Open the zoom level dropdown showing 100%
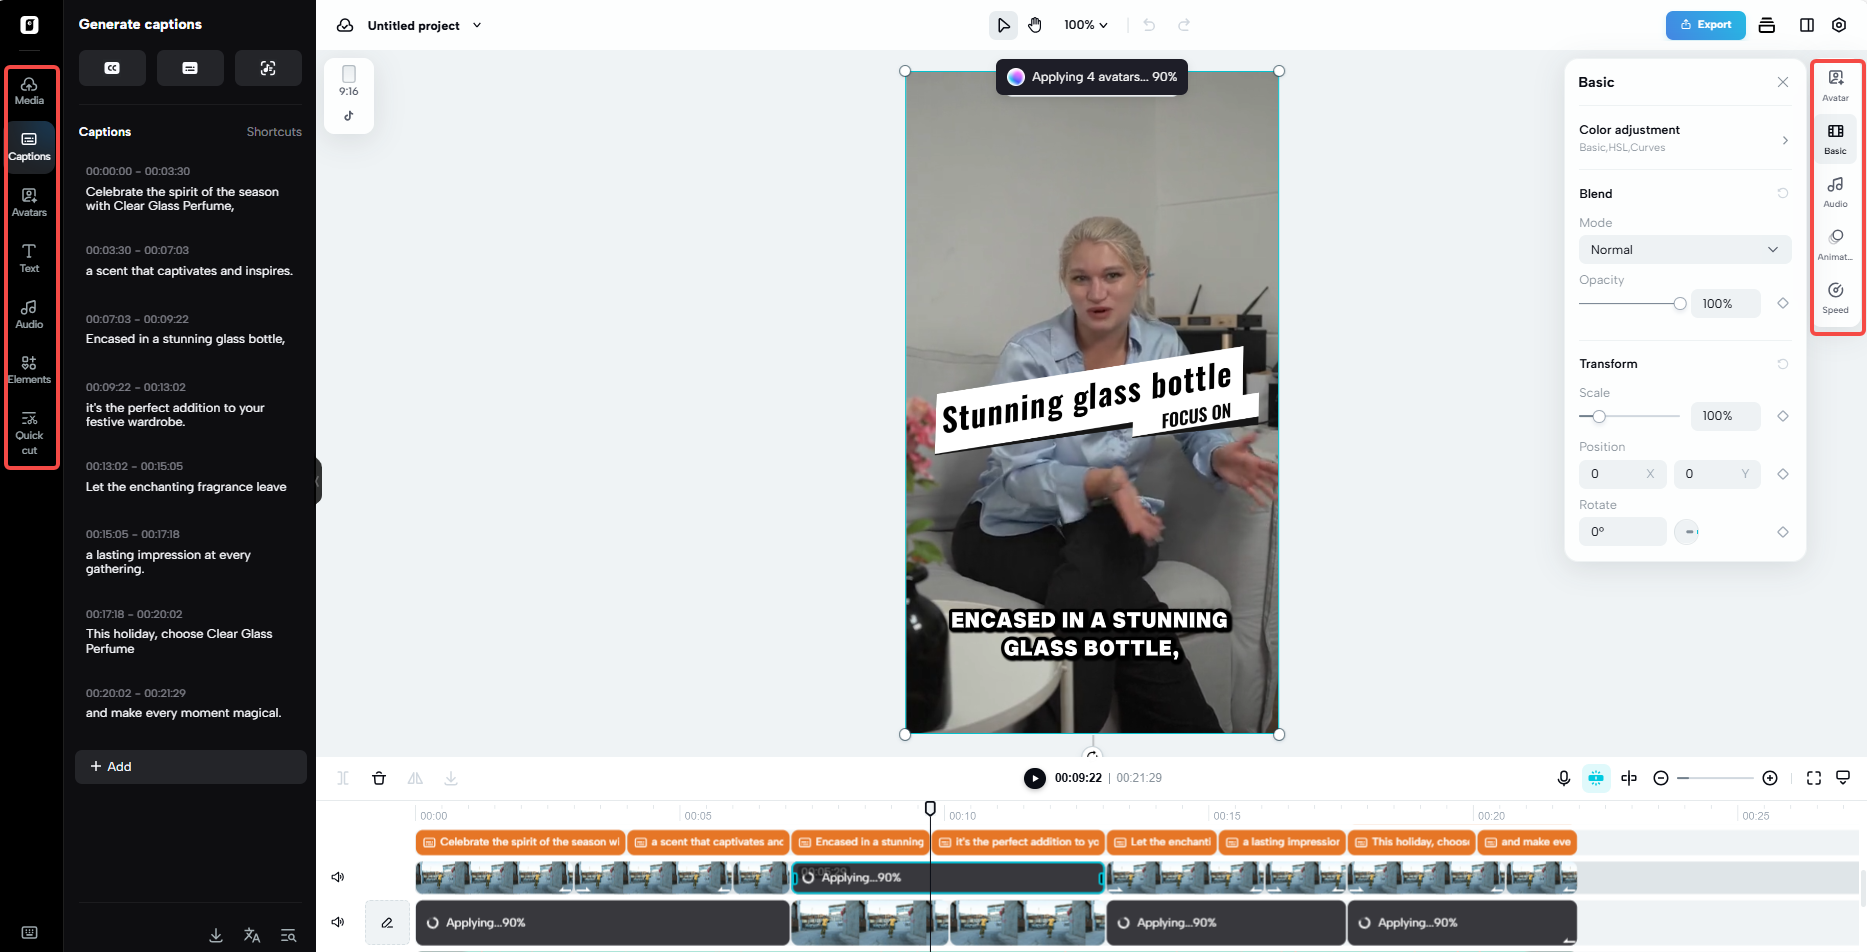This screenshot has width=1867, height=952. tap(1085, 25)
